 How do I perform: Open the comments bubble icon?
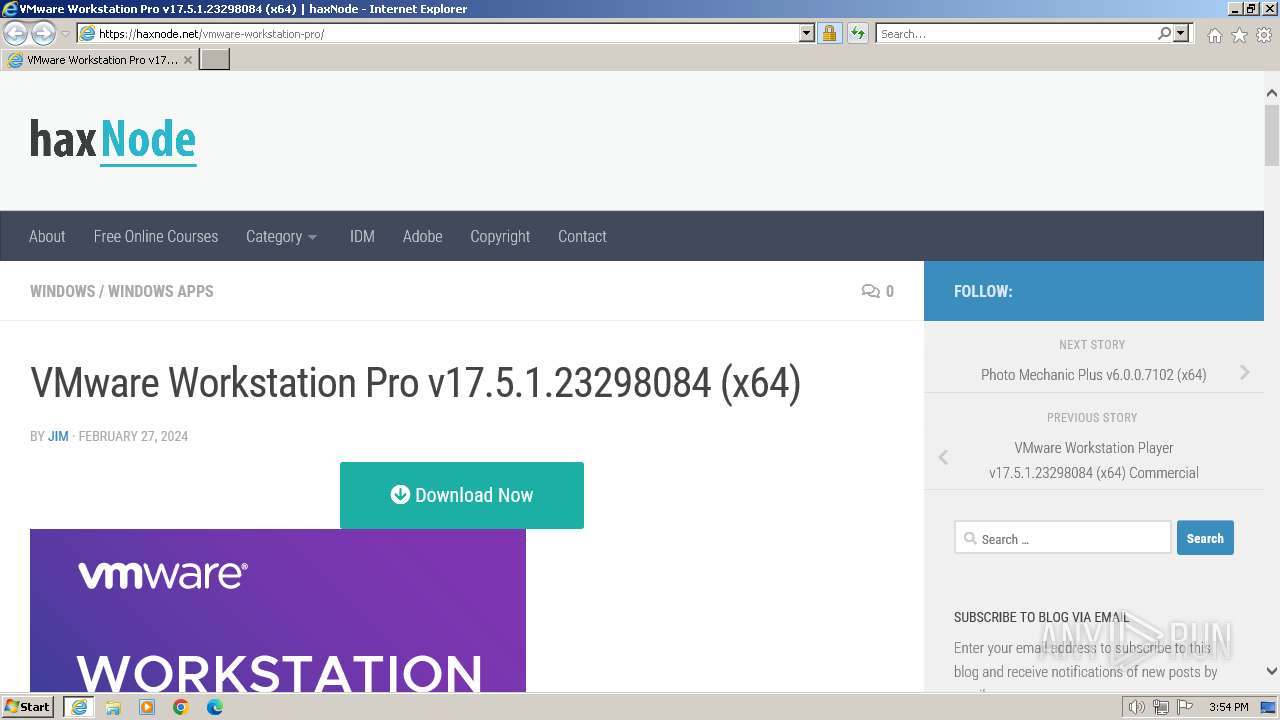[x=871, y=291]
